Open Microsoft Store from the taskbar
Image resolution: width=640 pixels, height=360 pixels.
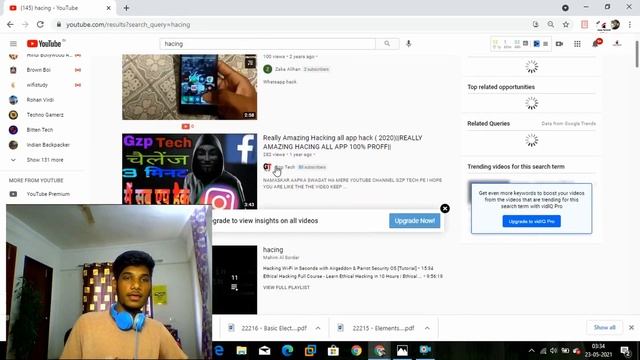[333, 351]
